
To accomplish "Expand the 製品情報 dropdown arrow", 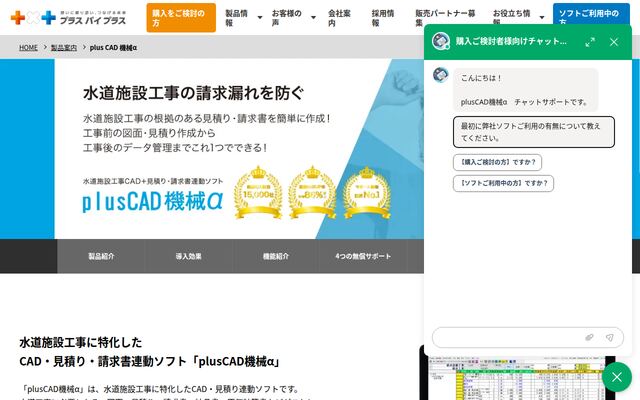I will (x=260, y=18).
